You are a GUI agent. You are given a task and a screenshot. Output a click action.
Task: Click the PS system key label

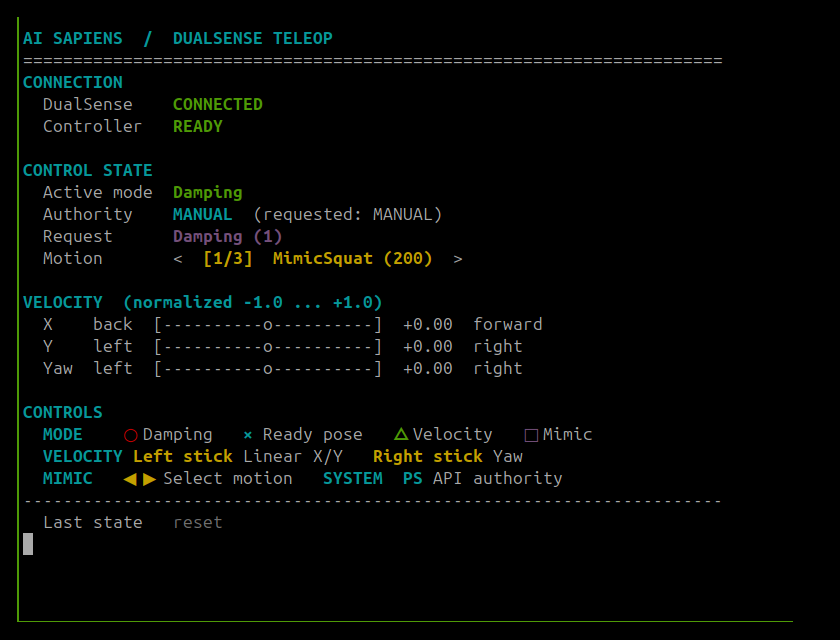(x=412, y=478)
